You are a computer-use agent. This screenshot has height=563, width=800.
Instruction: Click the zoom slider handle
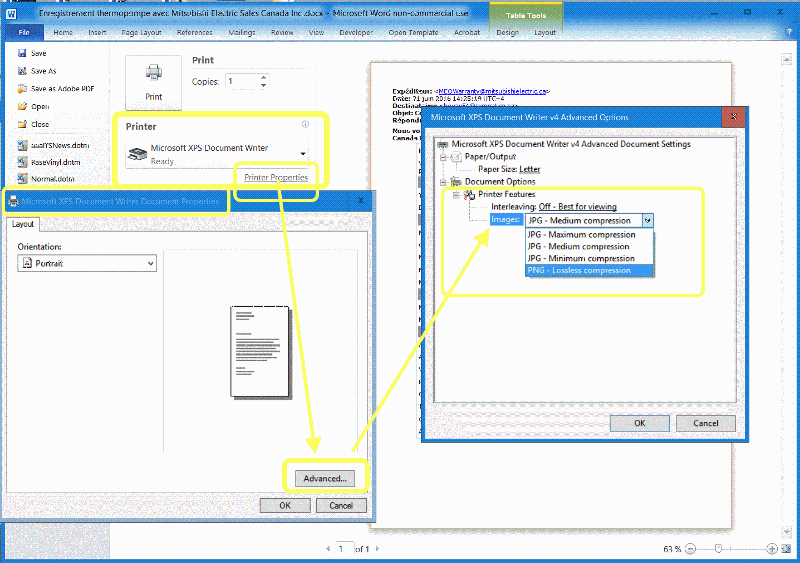point(718,549)
